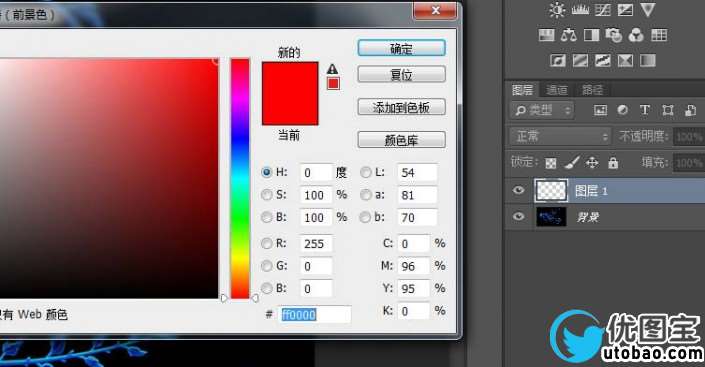Image resolution: width=705 pixels, height=367 pixels.
Task: Select the Levels adjustment icon
Action: coord(580,10)
